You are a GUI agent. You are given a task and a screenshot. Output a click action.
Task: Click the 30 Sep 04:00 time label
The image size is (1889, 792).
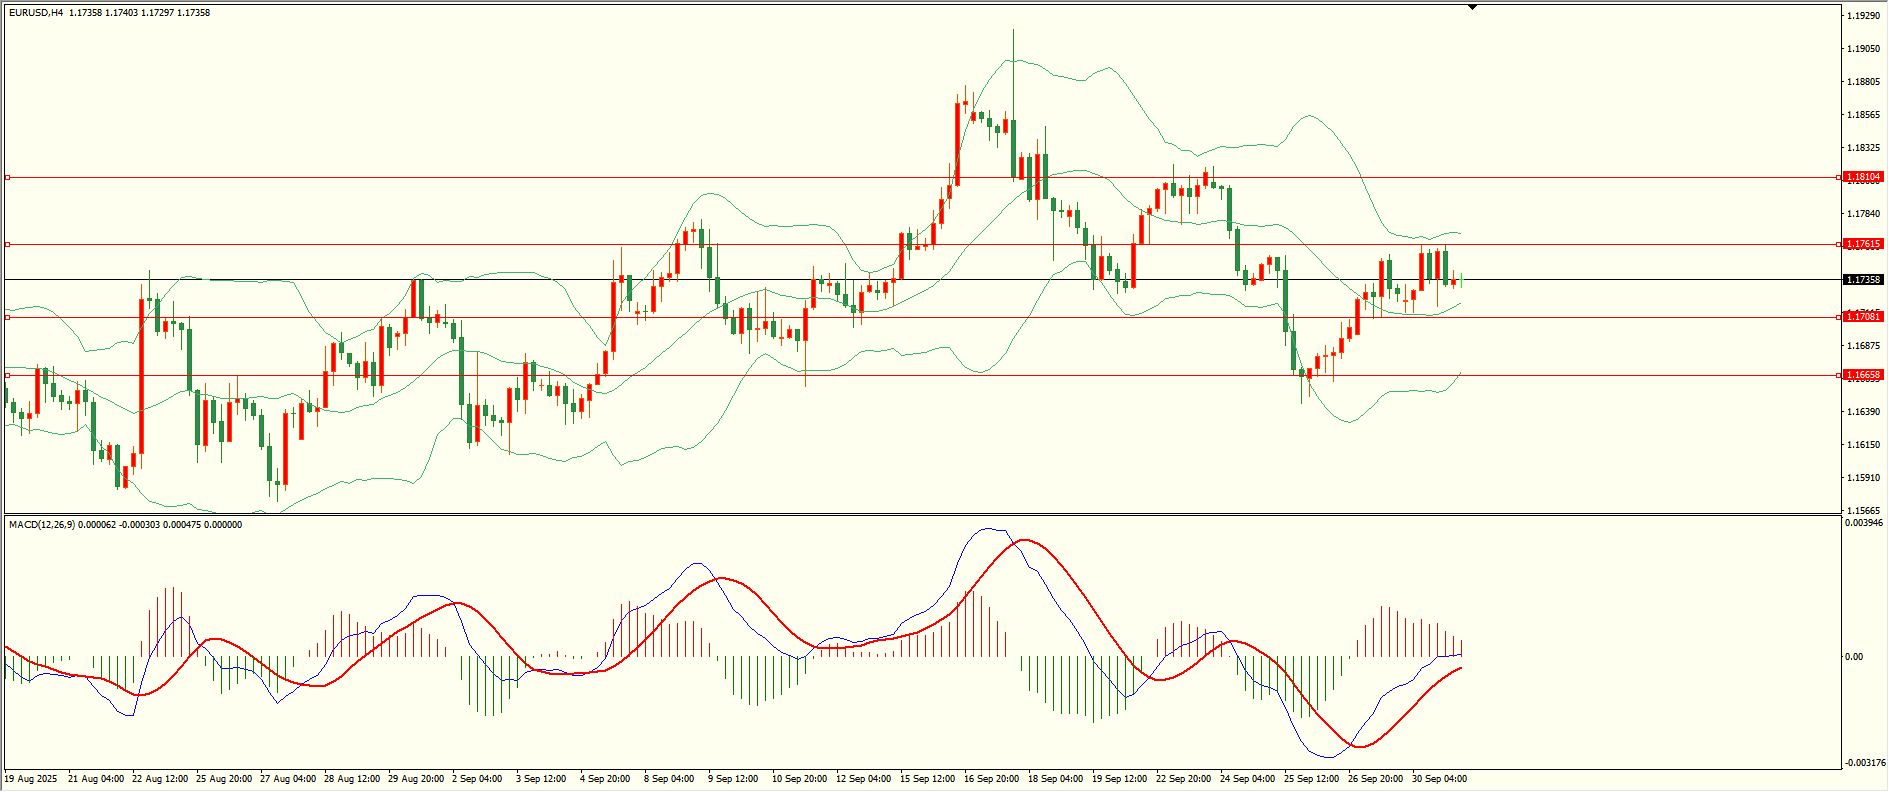[x=1439, y=779]
